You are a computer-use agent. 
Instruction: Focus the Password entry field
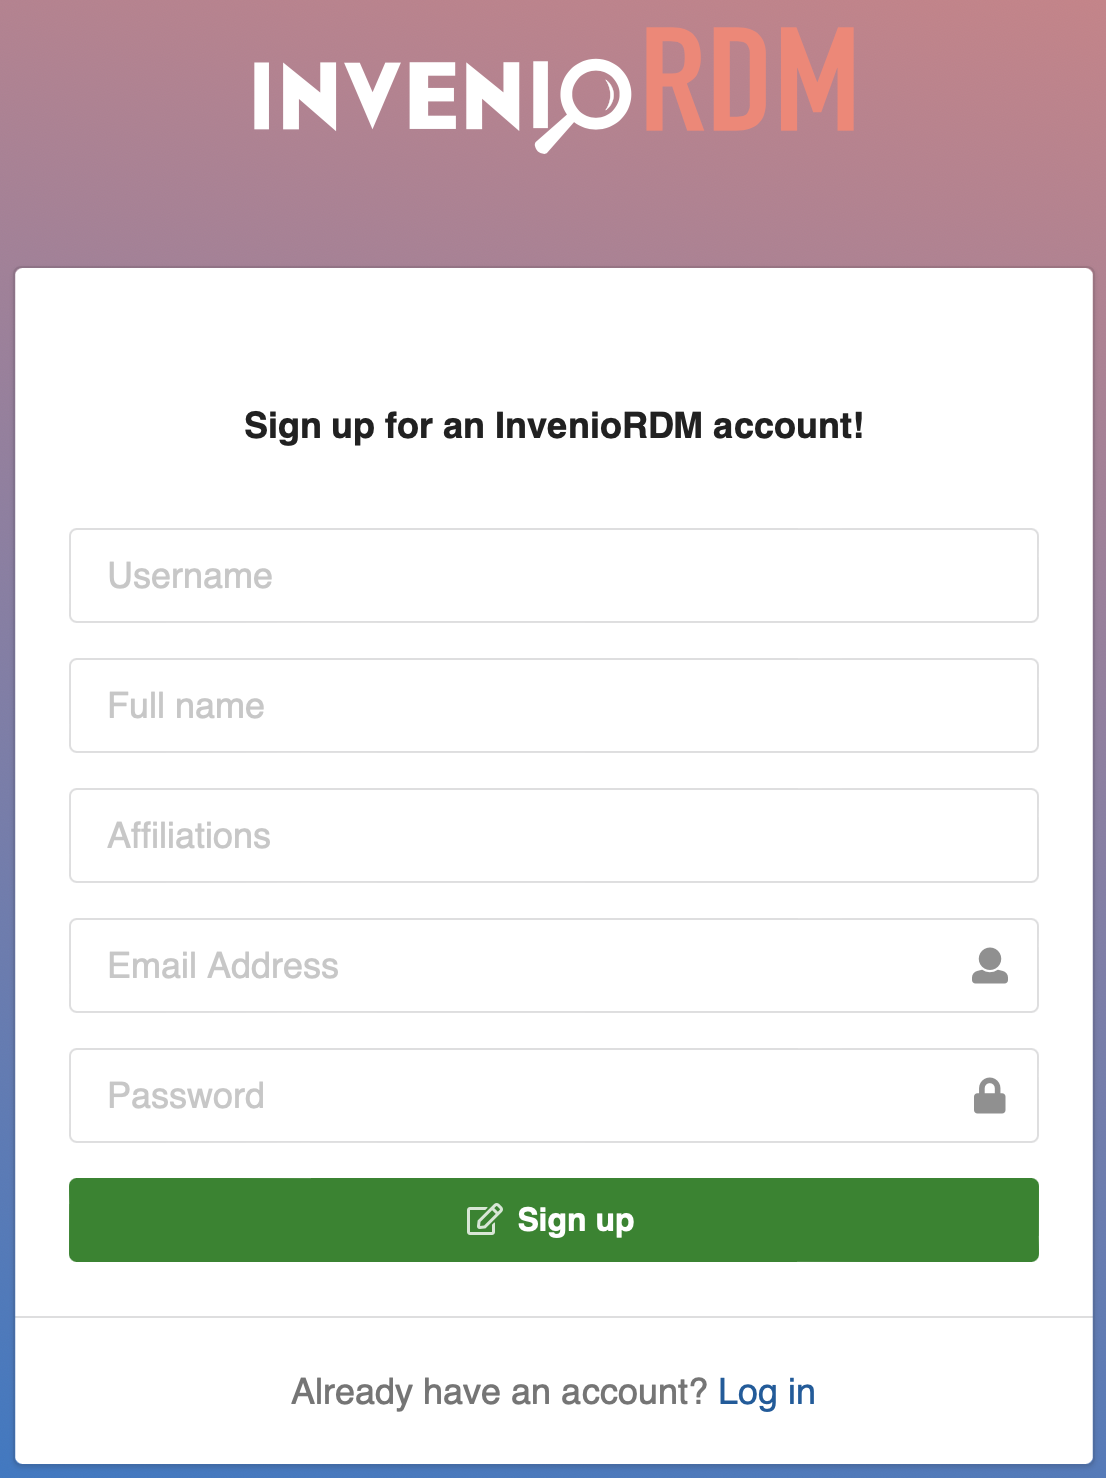(554, 1096)
